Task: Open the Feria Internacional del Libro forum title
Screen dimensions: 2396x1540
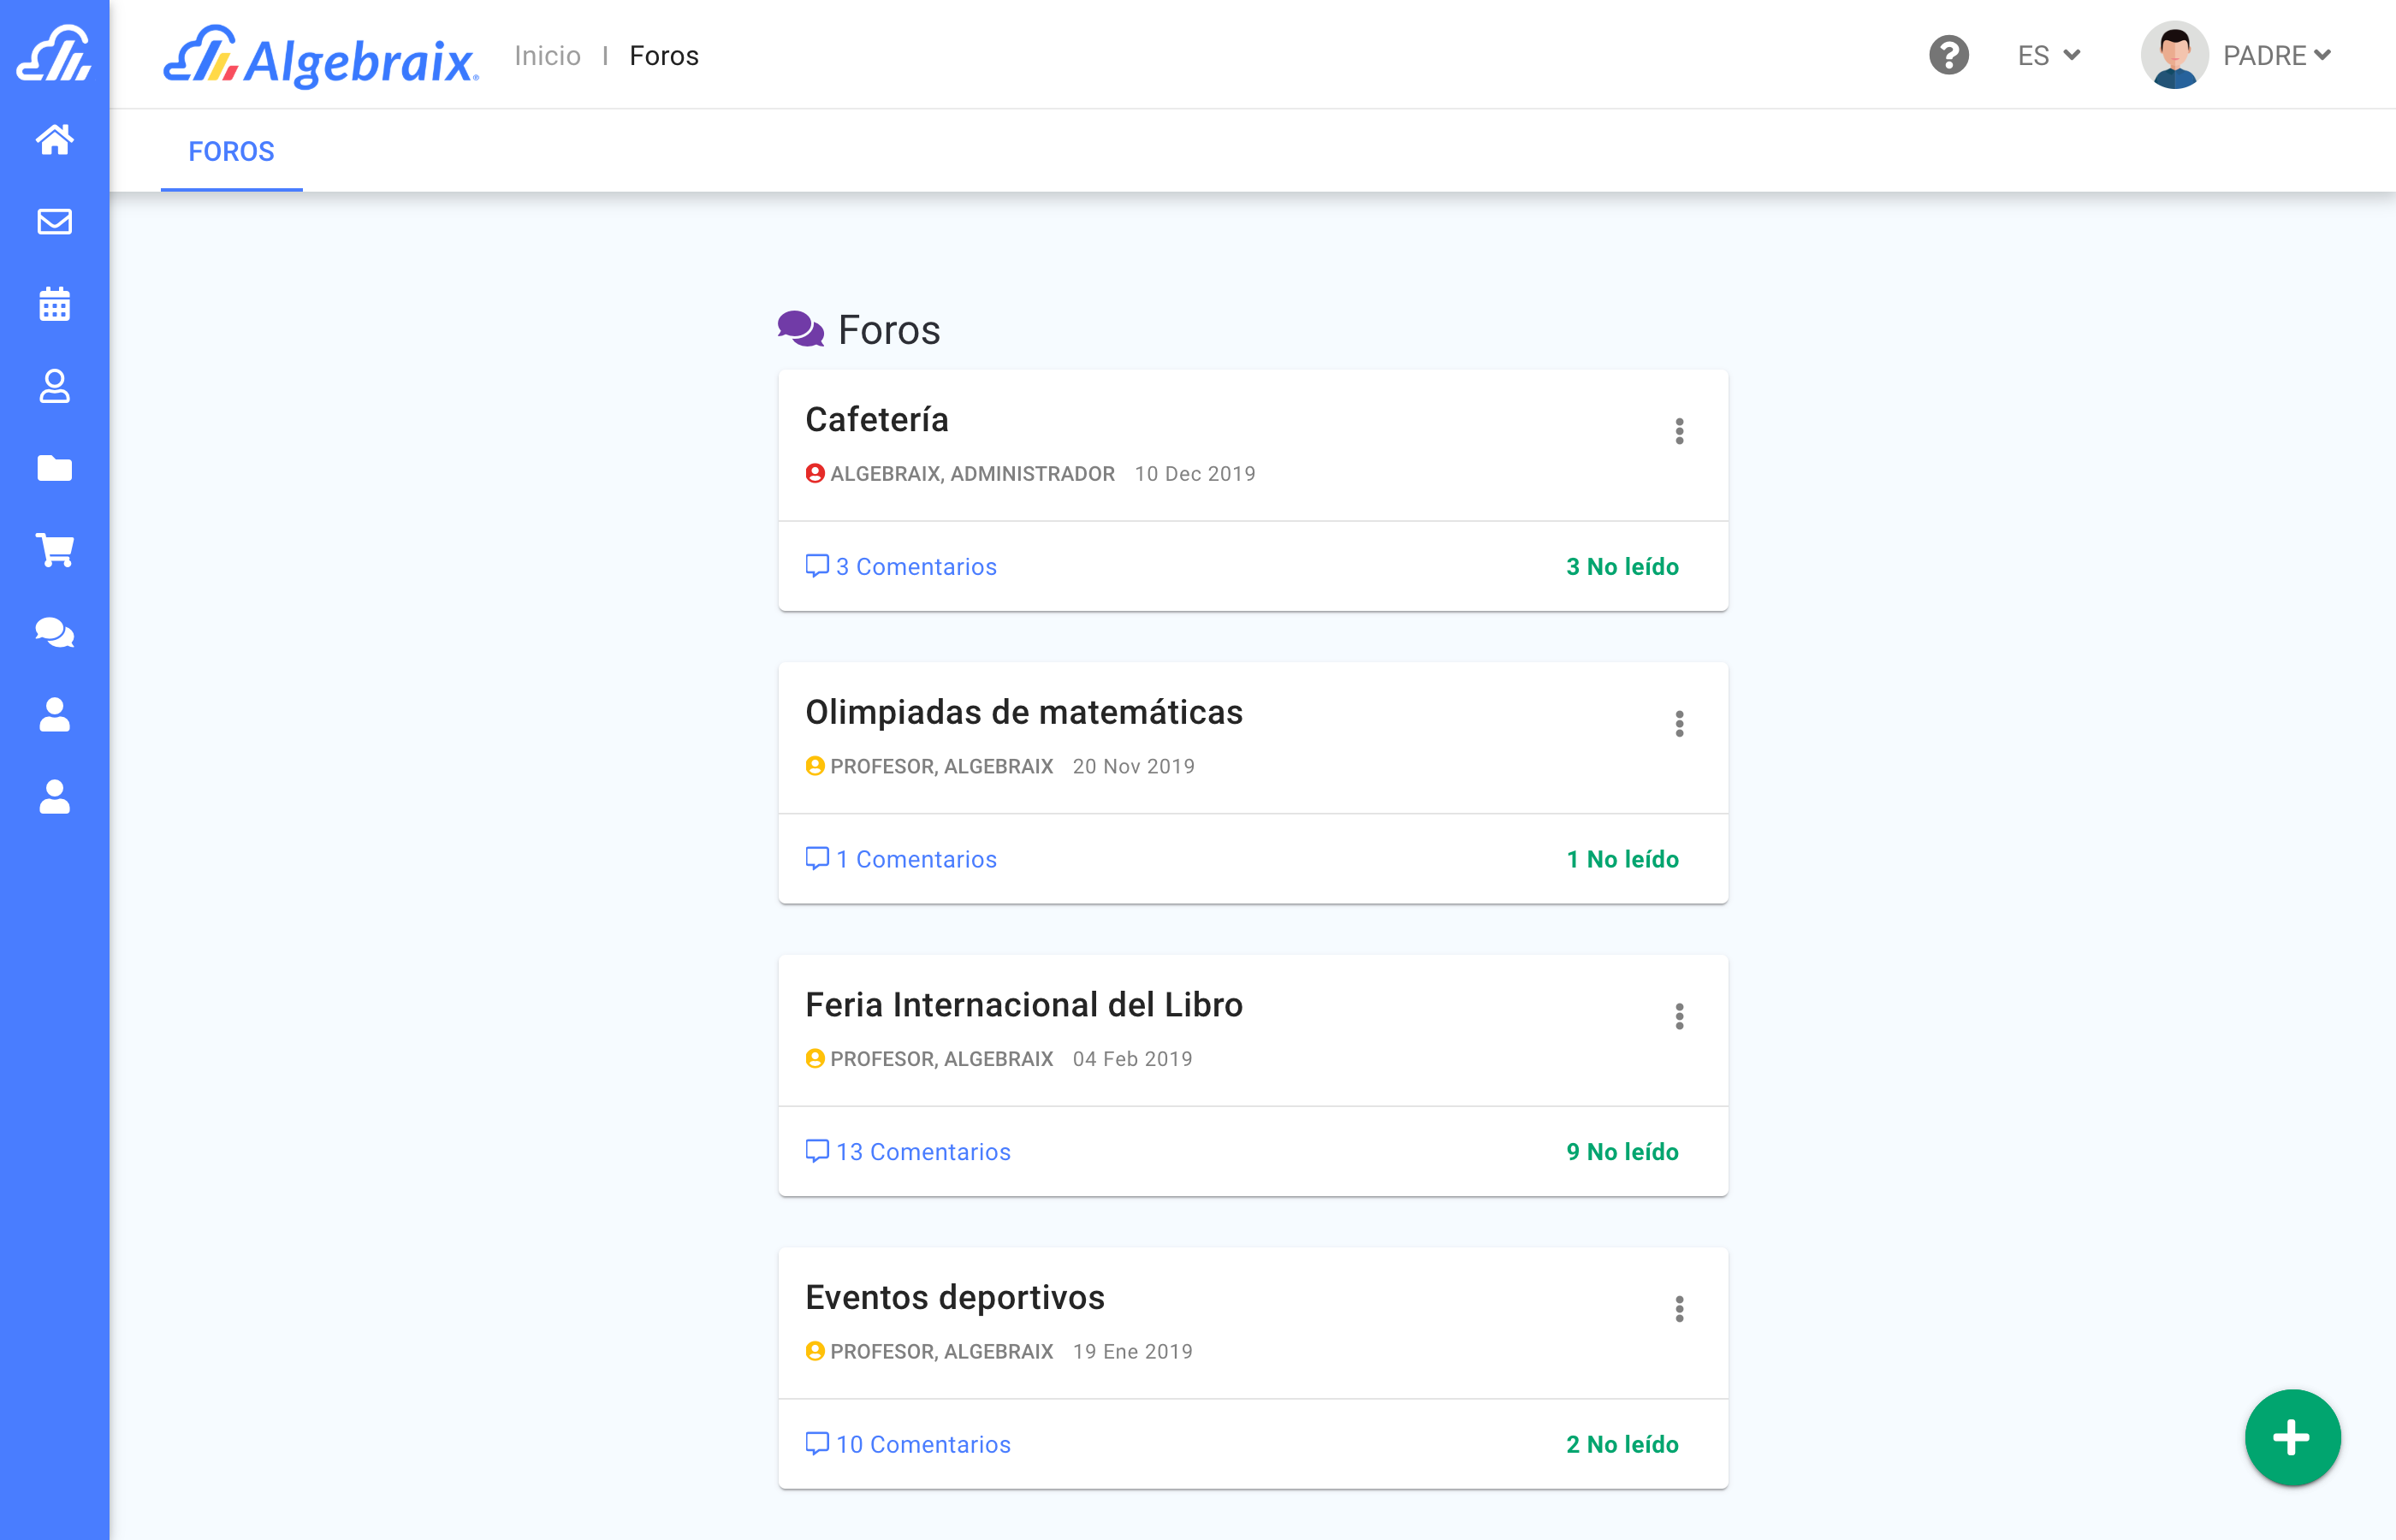Action: coord(1023,1005)
